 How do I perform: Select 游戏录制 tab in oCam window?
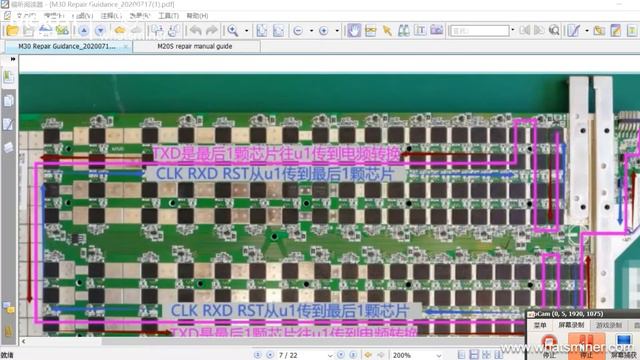(x=609, y=325)
